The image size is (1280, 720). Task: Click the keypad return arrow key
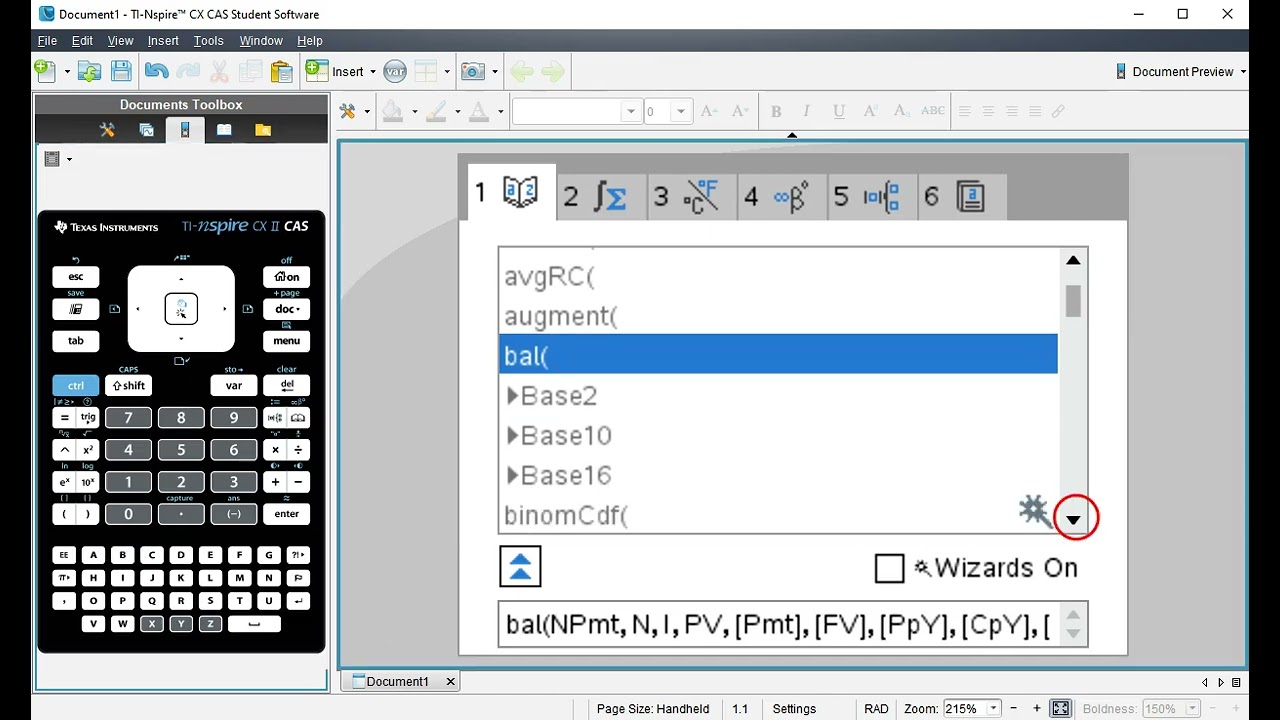point(298,601)
